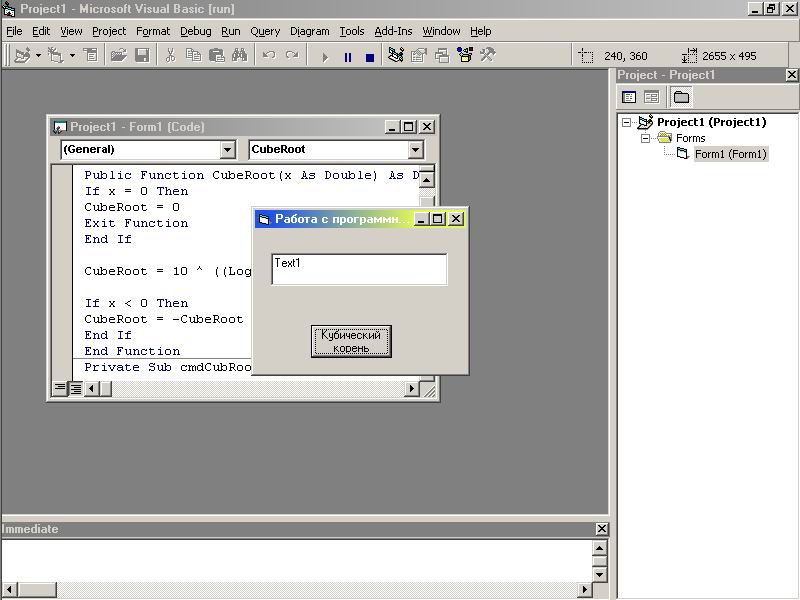
Task: Open Add Project icon's dropdown arrow
Action: (x=38, y=55)
